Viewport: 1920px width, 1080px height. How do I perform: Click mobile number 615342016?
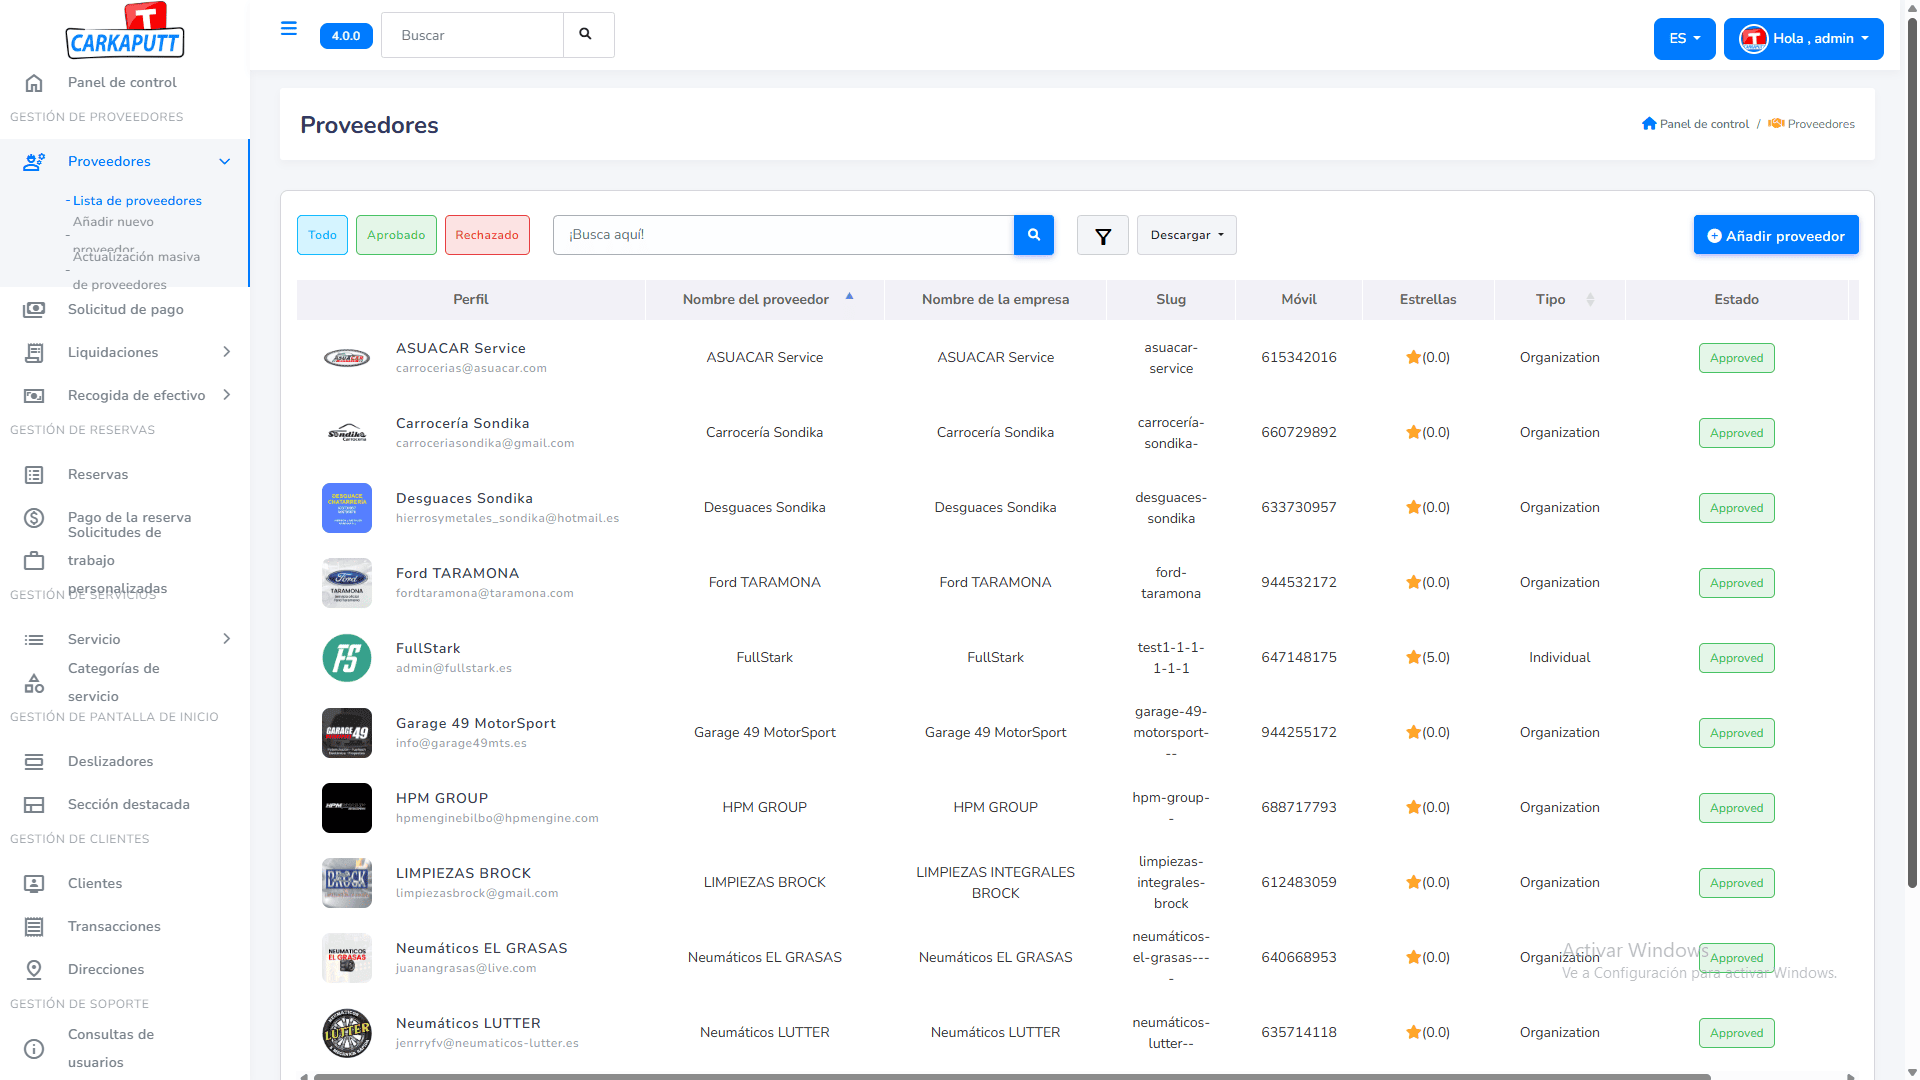[1299, 358]
